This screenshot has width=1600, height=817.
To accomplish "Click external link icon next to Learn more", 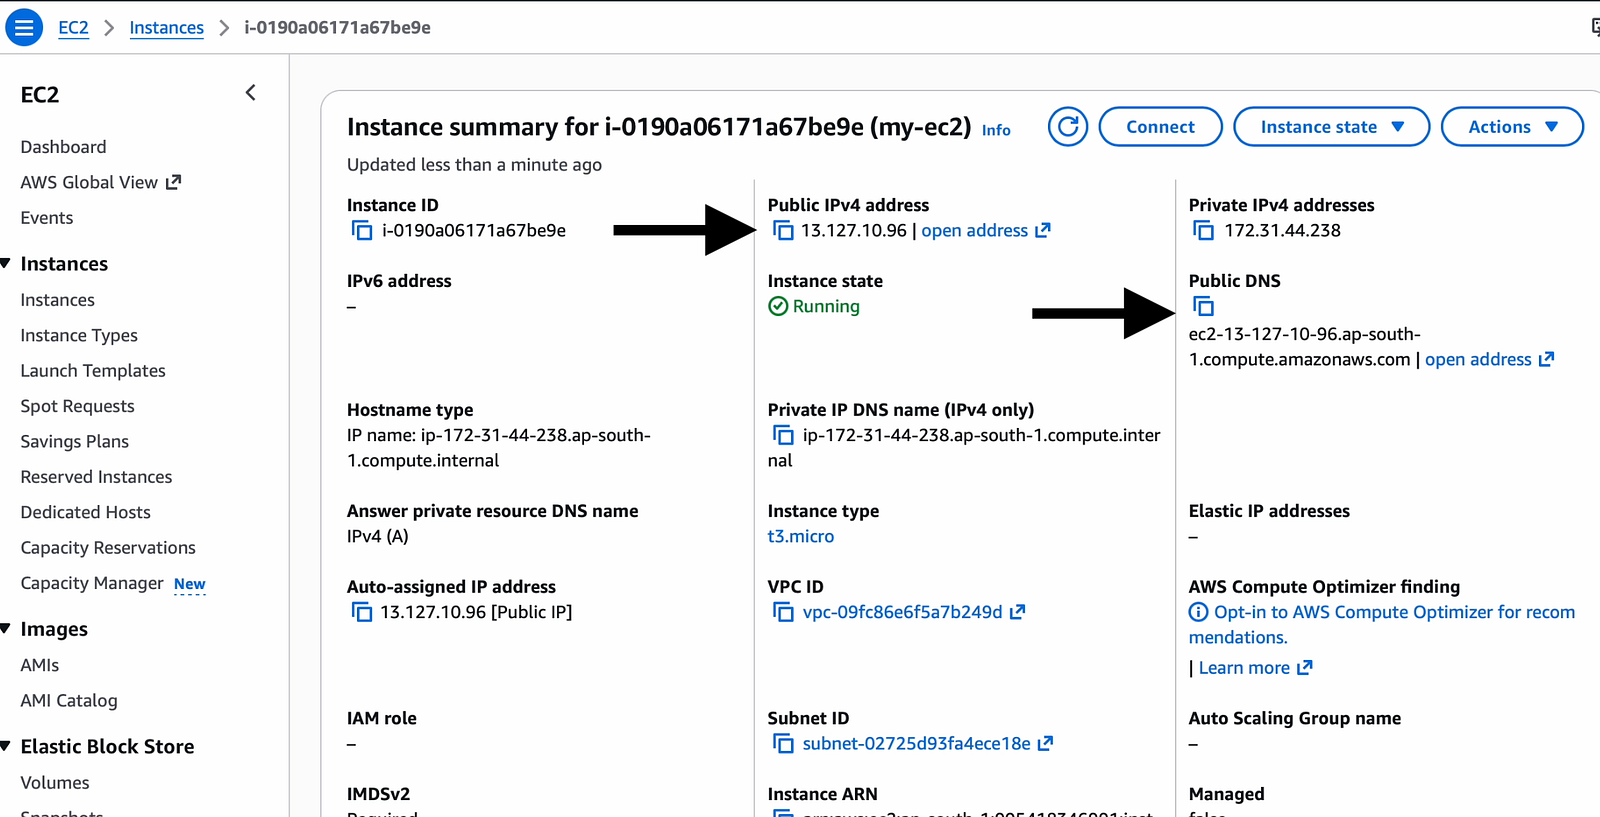I will 1305,668.
